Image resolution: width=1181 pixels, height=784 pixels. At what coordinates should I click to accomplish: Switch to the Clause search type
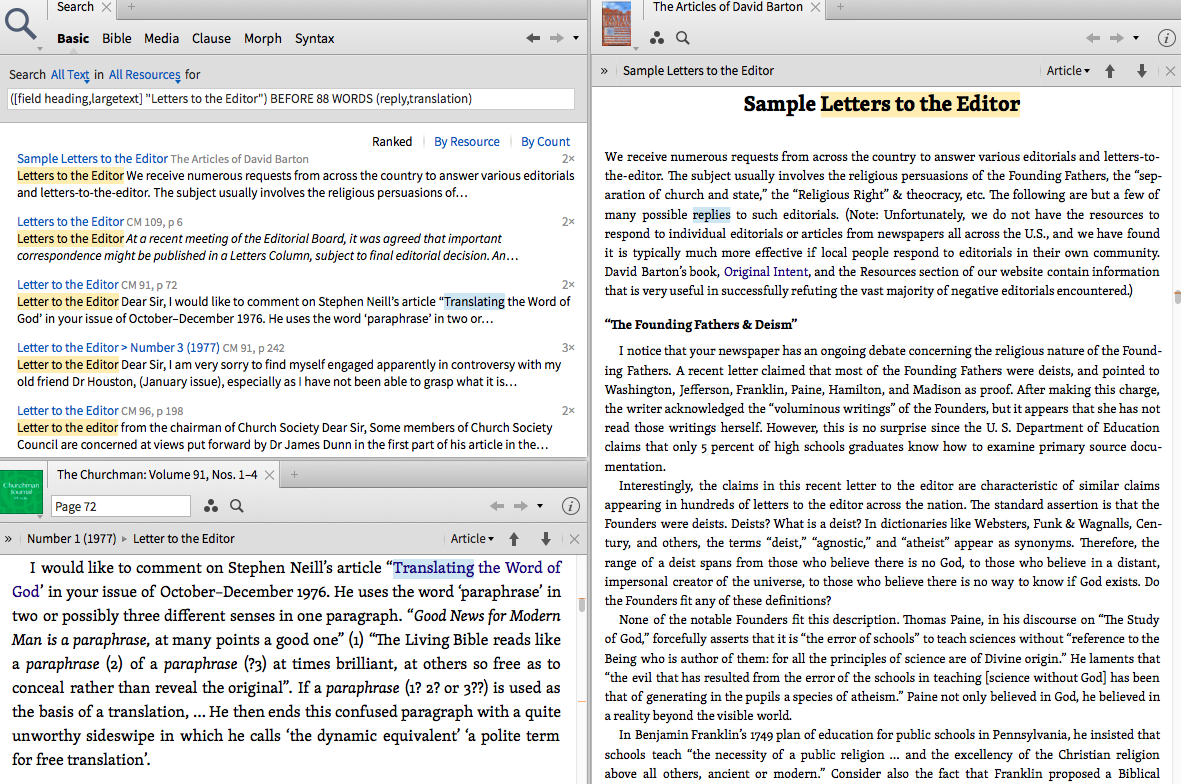pyautogui.click(x=211, y=38)
